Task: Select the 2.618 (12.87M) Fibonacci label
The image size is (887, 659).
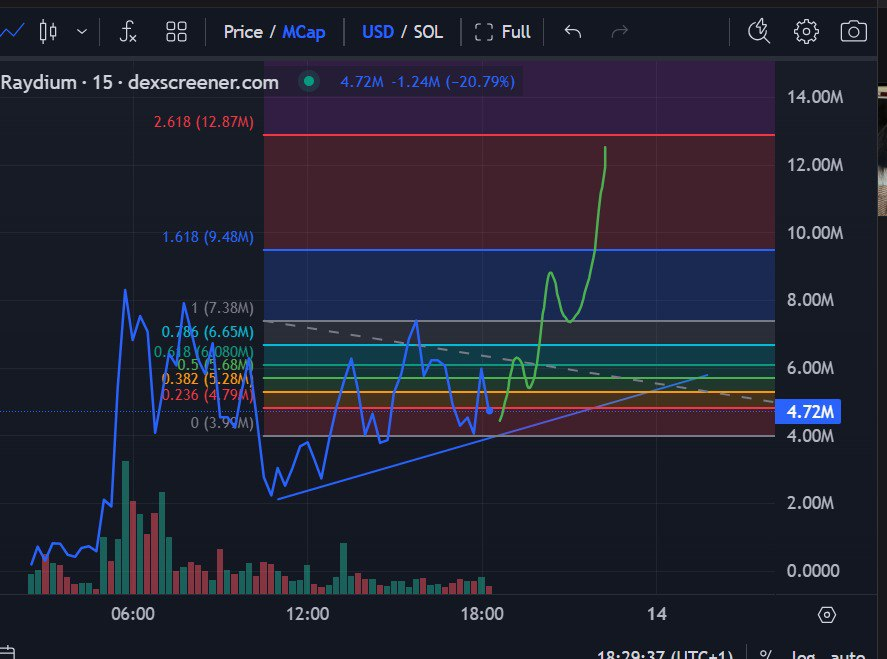Action: (x=204, y=122)
